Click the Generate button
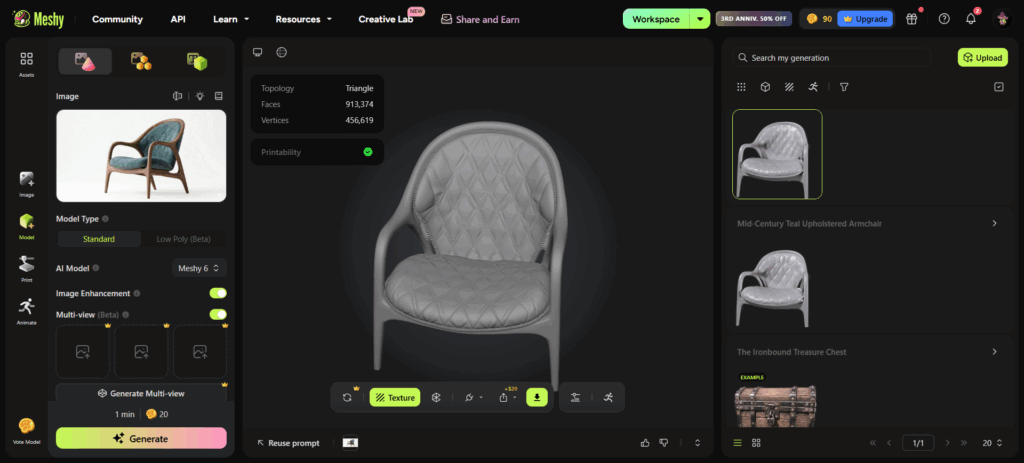 [x=141, y=439]
